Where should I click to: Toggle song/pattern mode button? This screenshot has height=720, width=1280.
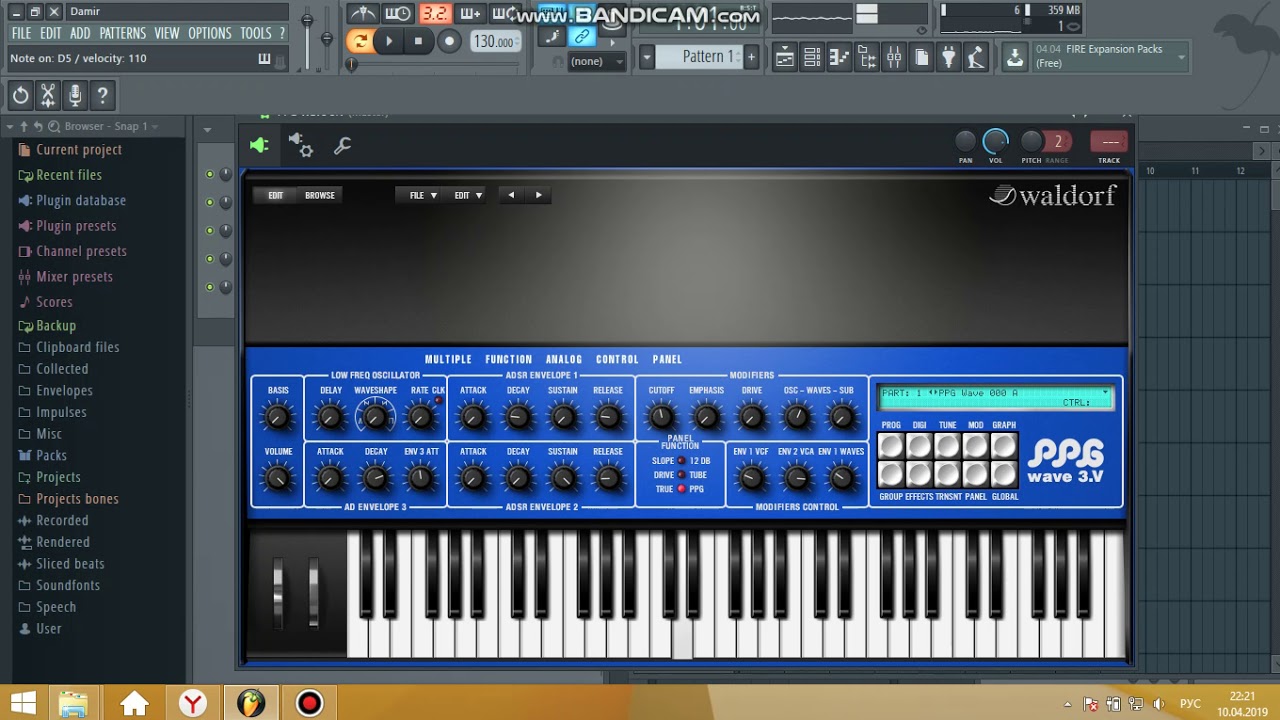pos(359,41)
